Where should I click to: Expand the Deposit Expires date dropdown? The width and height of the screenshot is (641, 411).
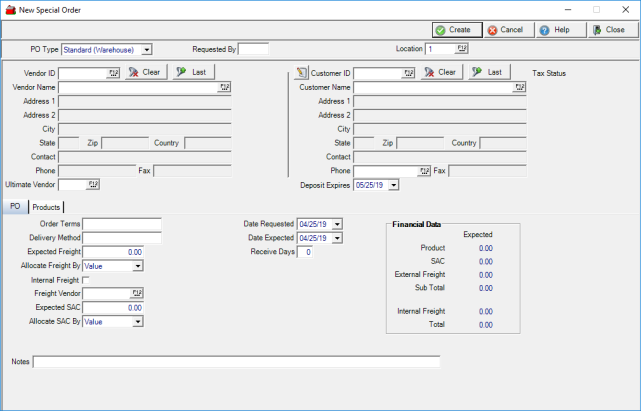[x=393, y=185]
